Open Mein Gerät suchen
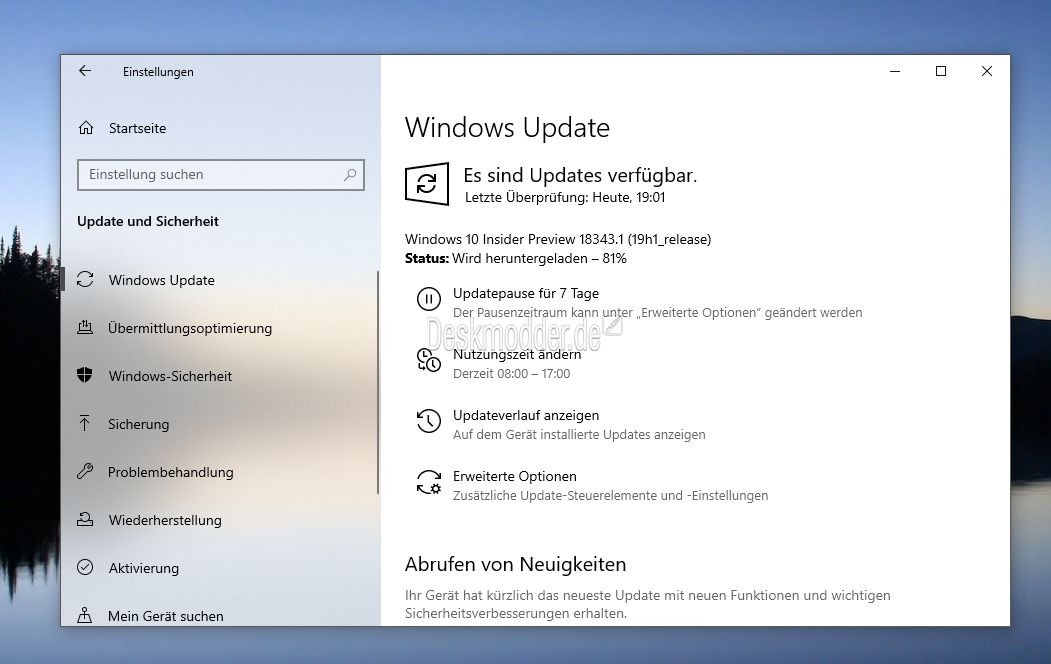 pyautogui.click(x=166, y=616)
